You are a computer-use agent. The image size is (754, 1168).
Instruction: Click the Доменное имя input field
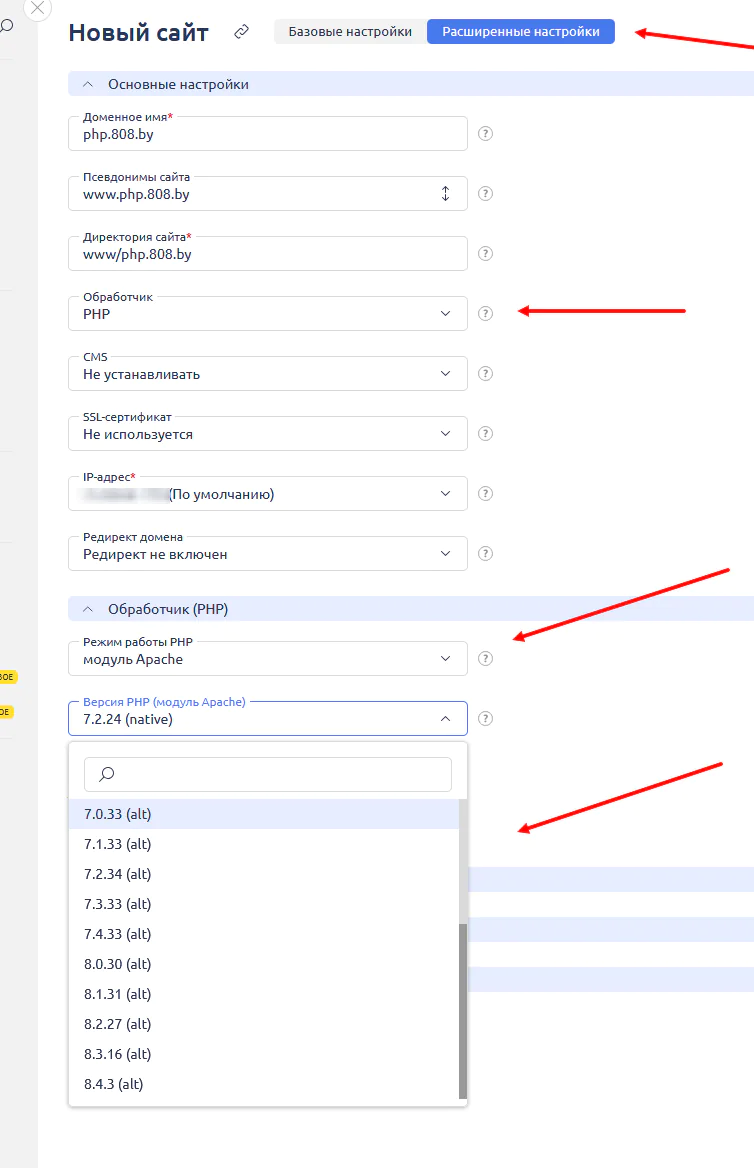tap(267, 134)
